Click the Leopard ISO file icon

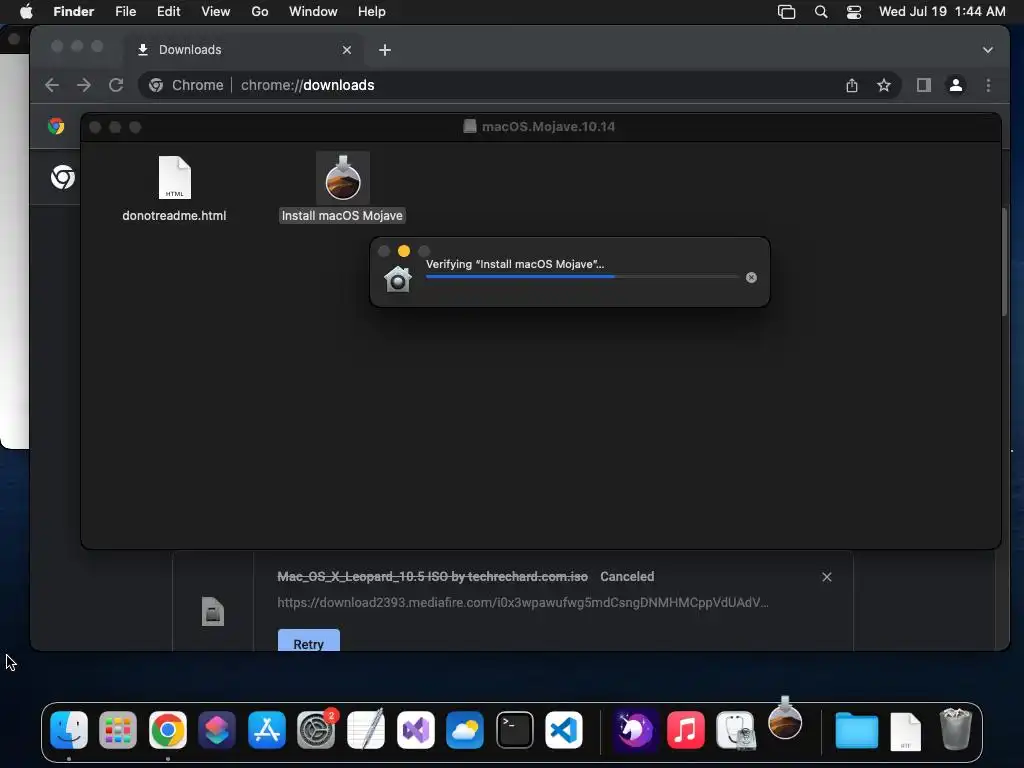[213, 612]
